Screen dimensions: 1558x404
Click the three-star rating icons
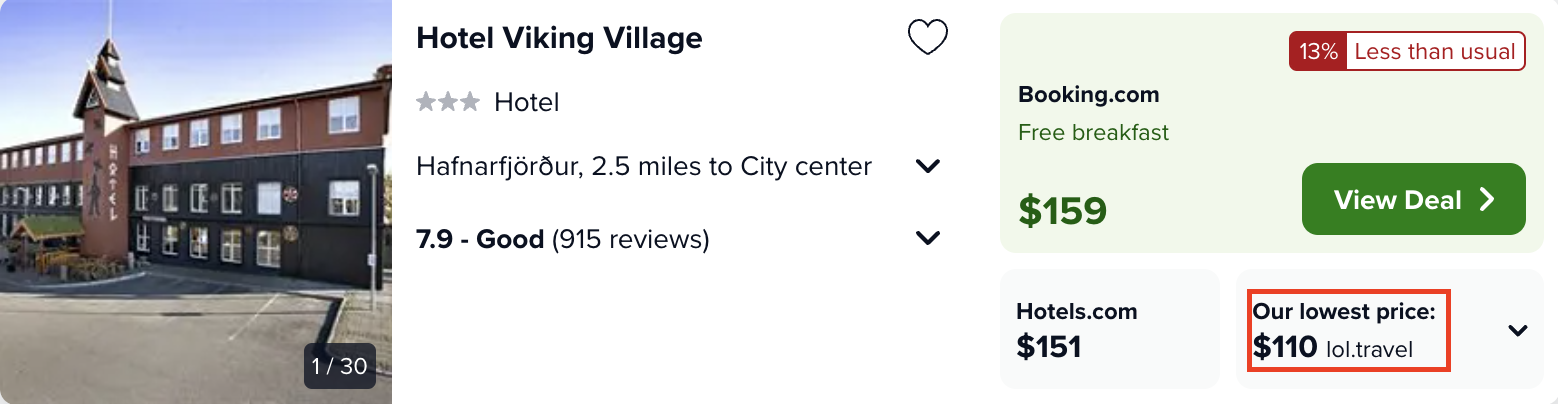(x=448, y=102)
